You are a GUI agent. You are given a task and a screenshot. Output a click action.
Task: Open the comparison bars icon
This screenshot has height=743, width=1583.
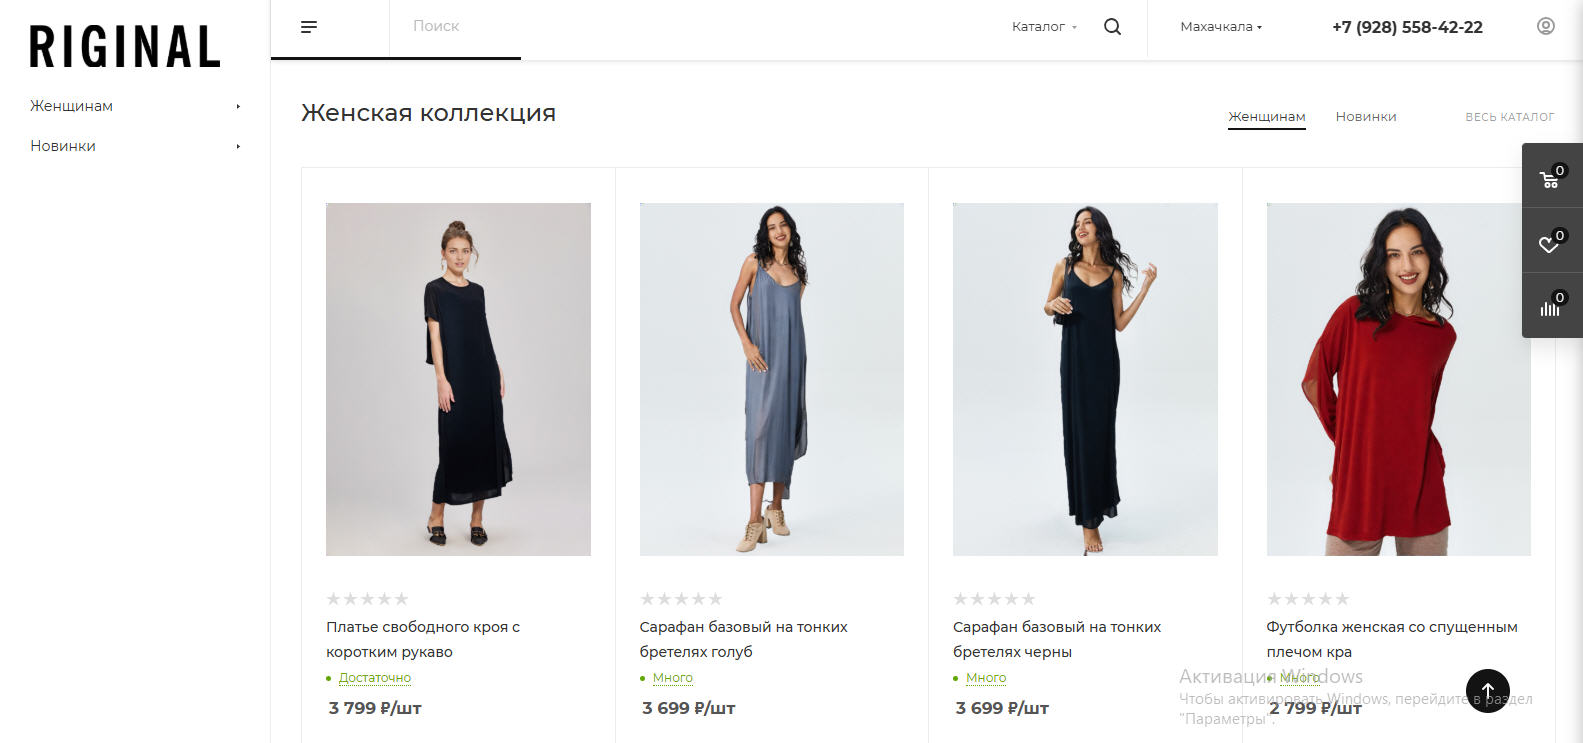coord(1552,305)
